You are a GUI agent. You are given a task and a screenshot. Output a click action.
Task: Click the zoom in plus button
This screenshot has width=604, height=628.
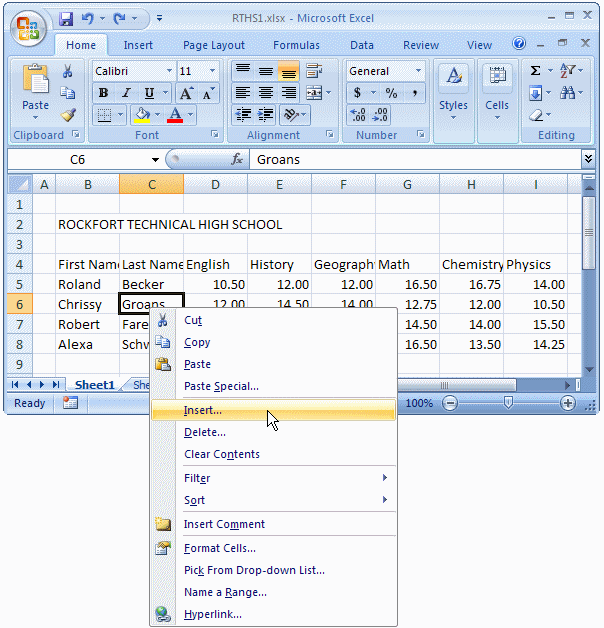[x=568, y=403]
